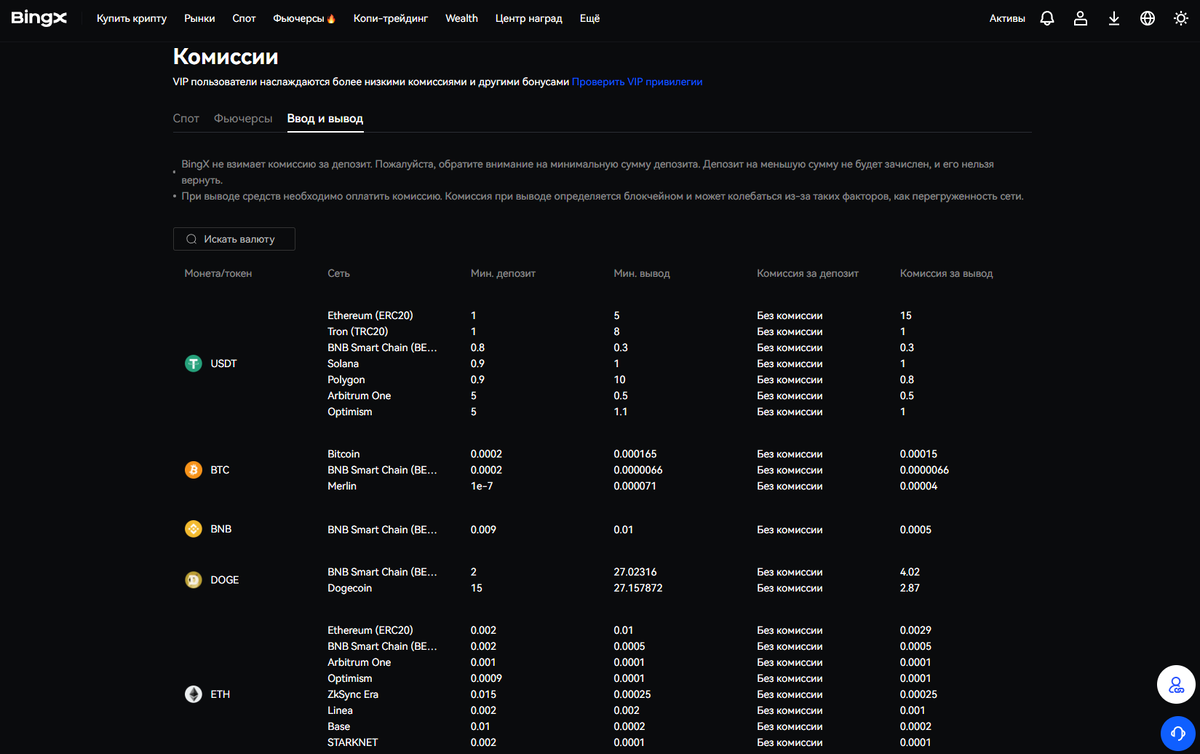Click the Комиссии page heading
1200x754 pixels.
(226, 56)
